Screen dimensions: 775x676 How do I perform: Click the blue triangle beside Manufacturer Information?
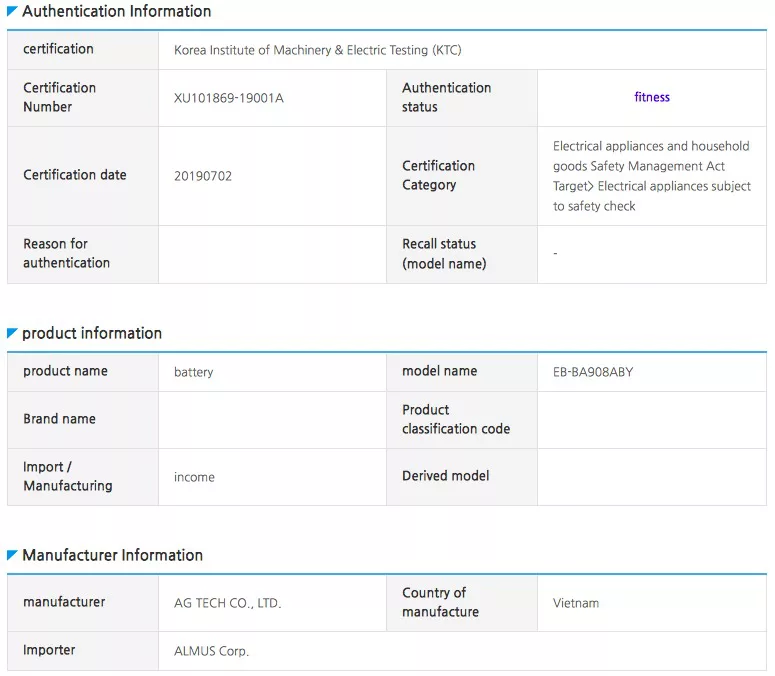pyautogui.click(x=12, y=555)
